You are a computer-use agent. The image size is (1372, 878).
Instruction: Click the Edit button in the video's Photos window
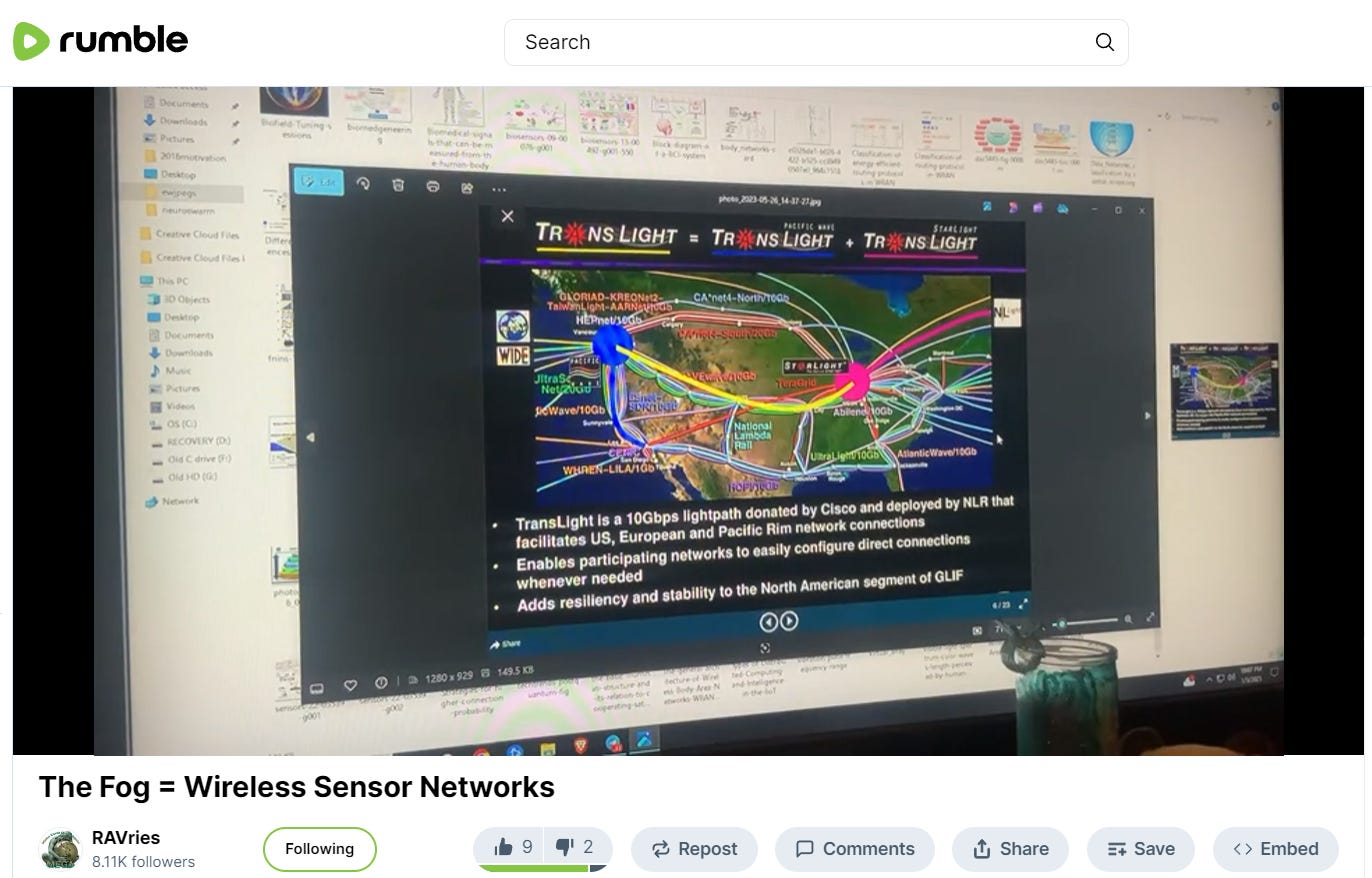[319, 182]
